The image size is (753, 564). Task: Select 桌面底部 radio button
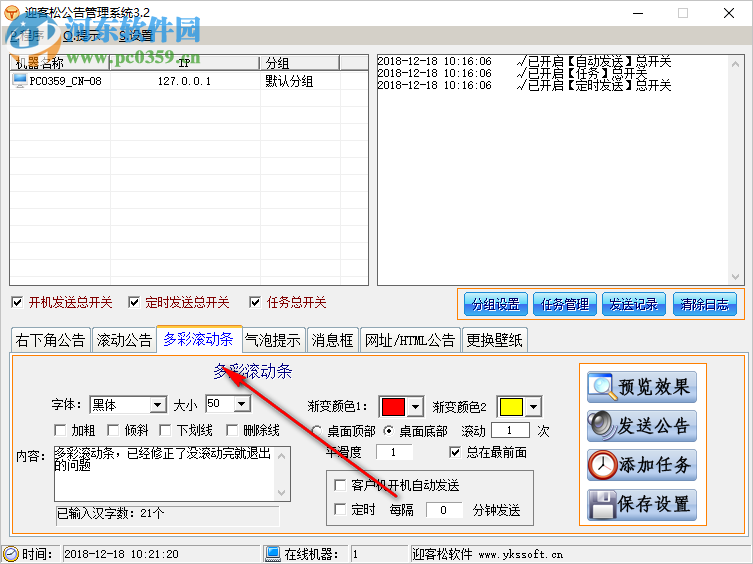(x=389, y=431)
